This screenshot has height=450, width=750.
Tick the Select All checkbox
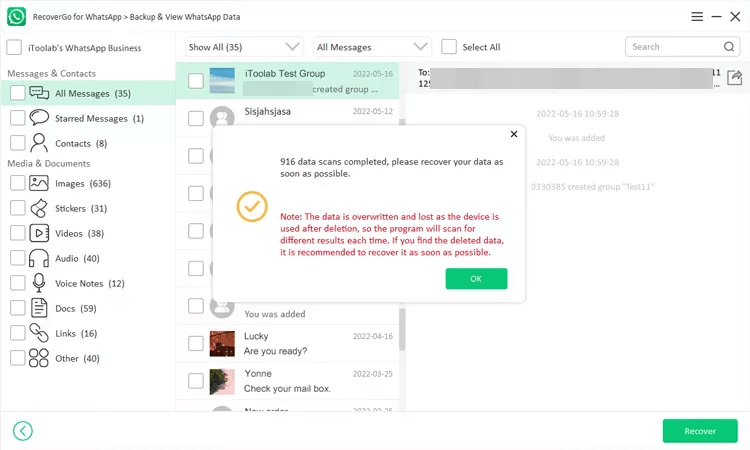click(449, 47)
